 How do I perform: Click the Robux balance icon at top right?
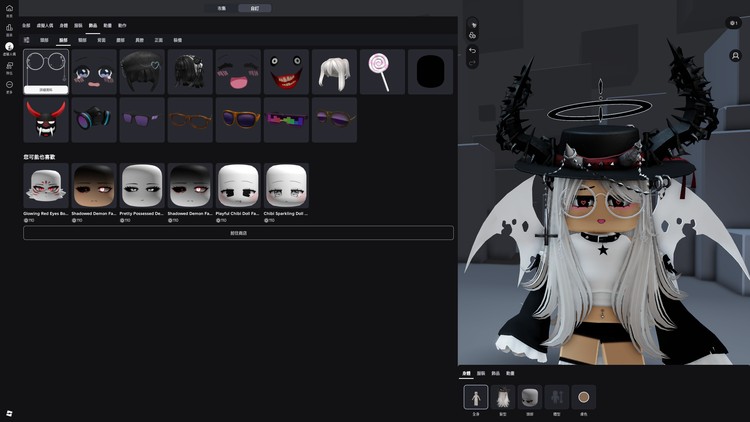coord(735,22)
